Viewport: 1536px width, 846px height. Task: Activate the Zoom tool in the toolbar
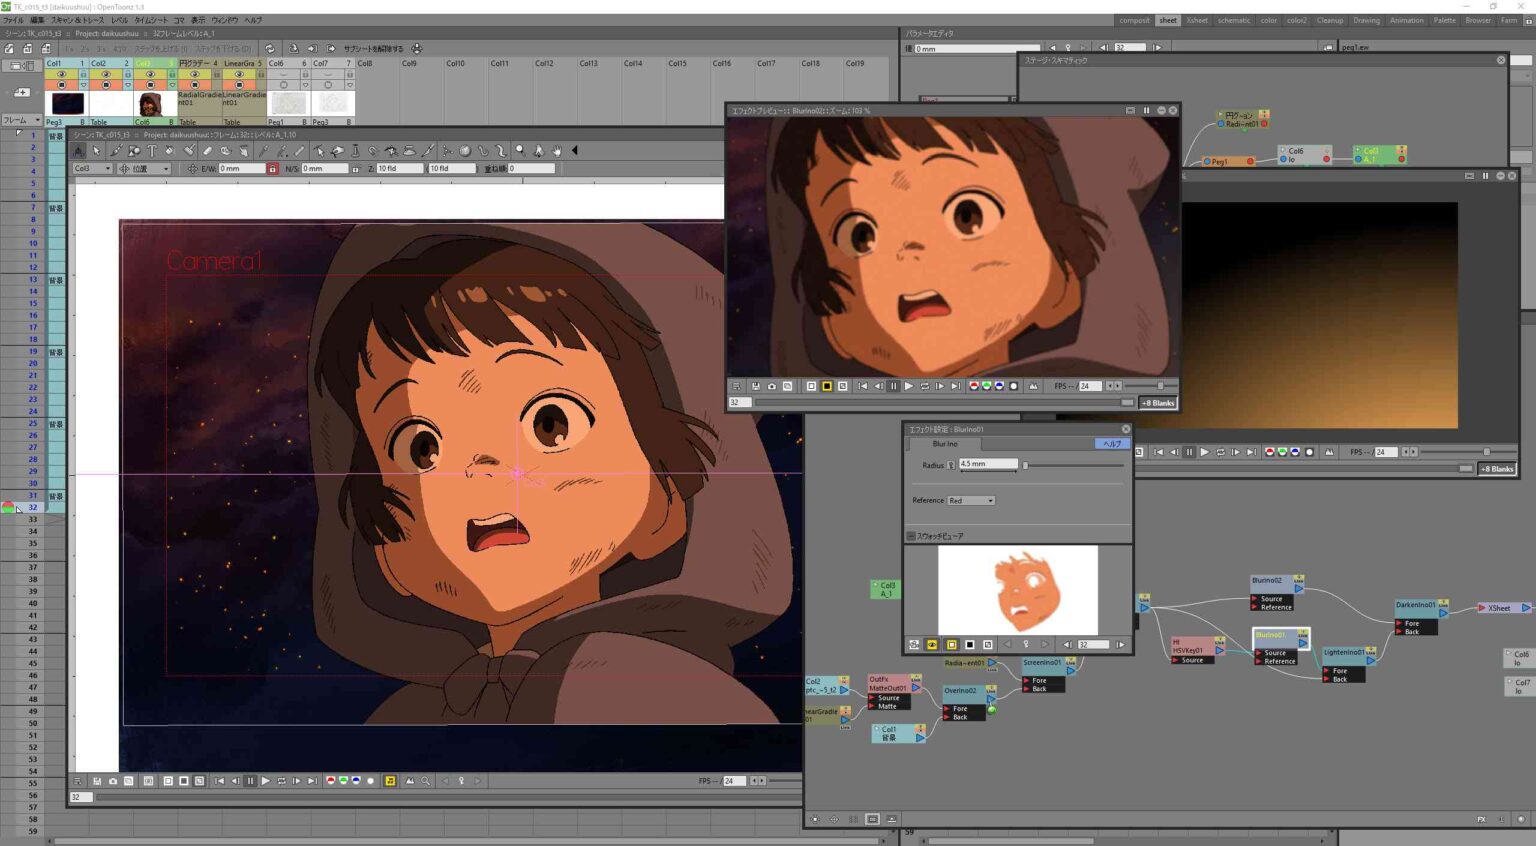coord(520,151)
